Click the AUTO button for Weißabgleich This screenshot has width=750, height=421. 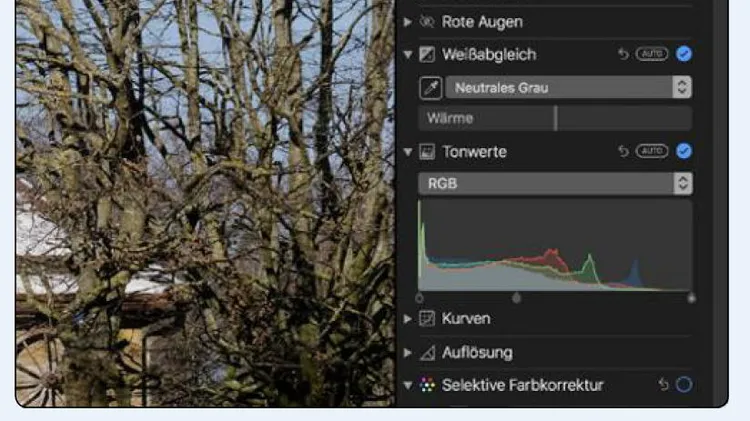click(x=652, y=54)
